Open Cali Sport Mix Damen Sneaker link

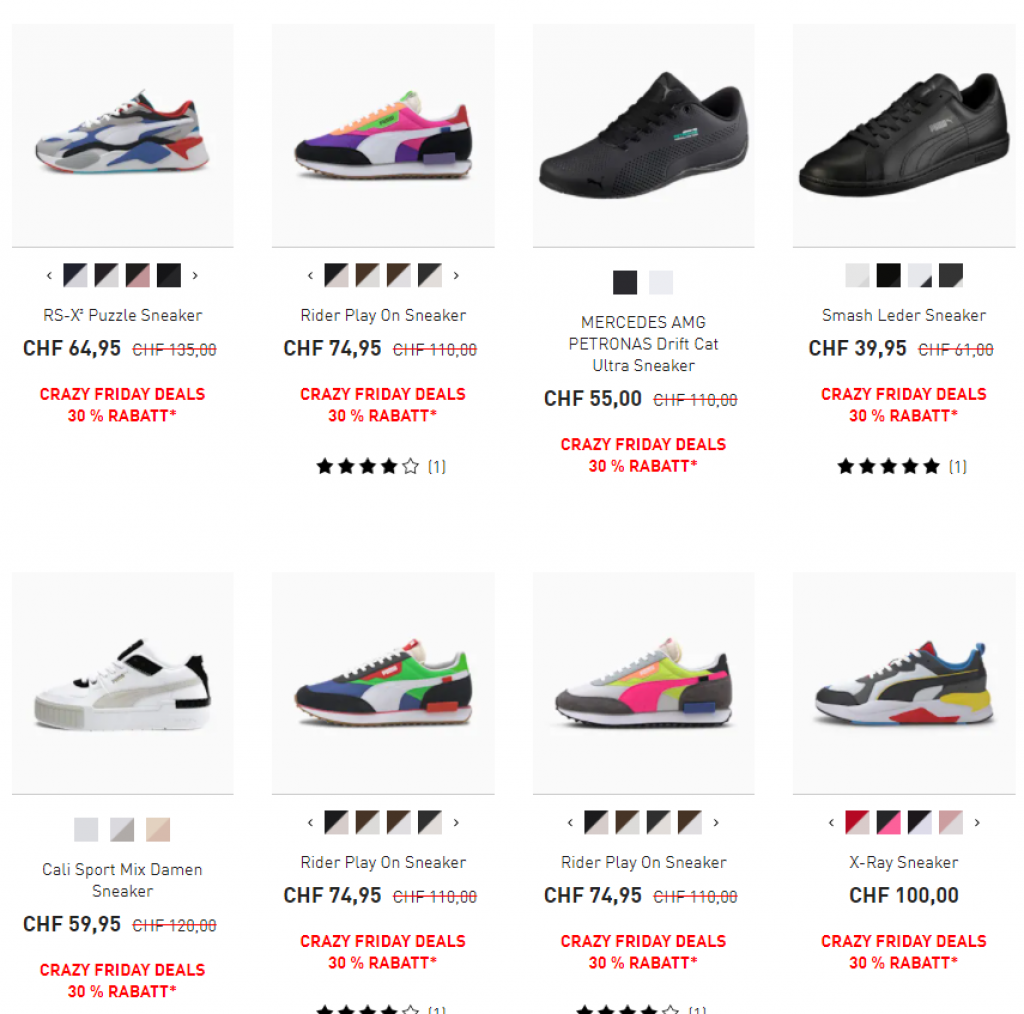coord(123,880)
